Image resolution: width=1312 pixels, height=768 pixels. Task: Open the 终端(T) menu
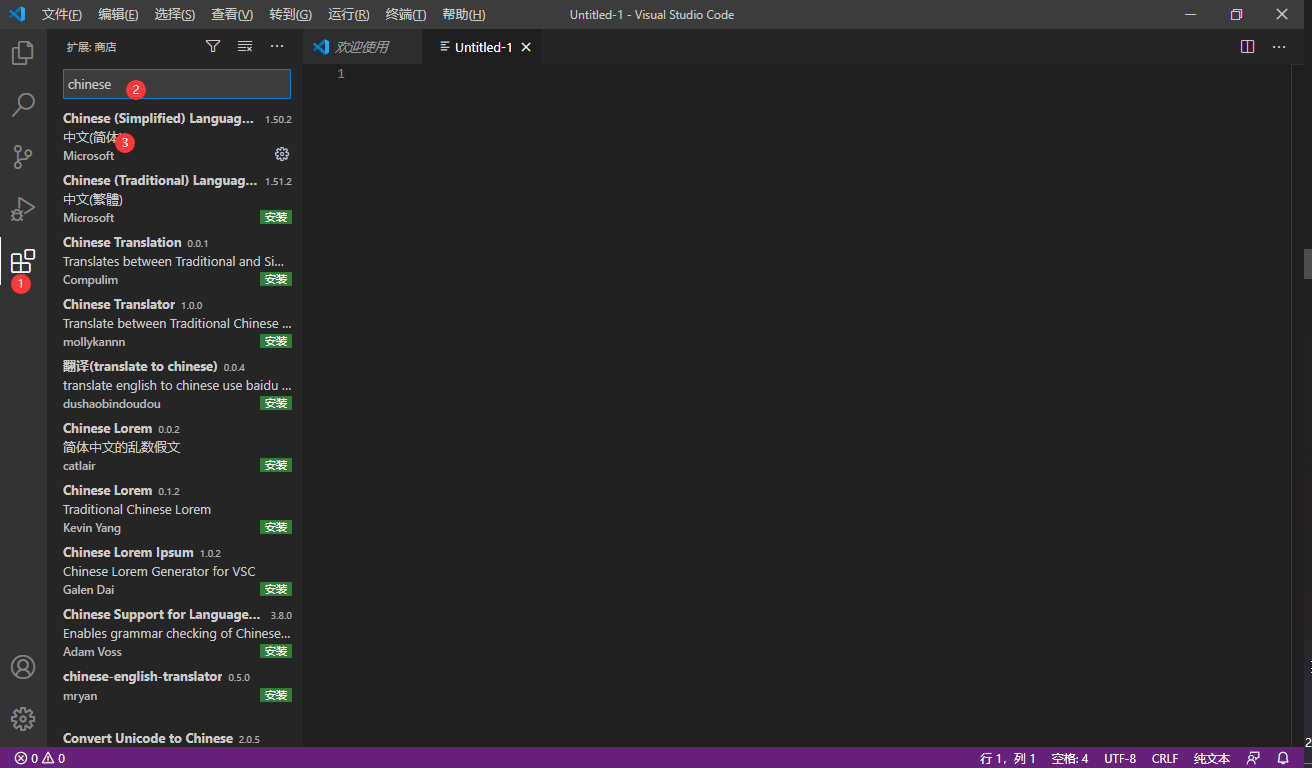pyautogui.click(x=405, y=14)
